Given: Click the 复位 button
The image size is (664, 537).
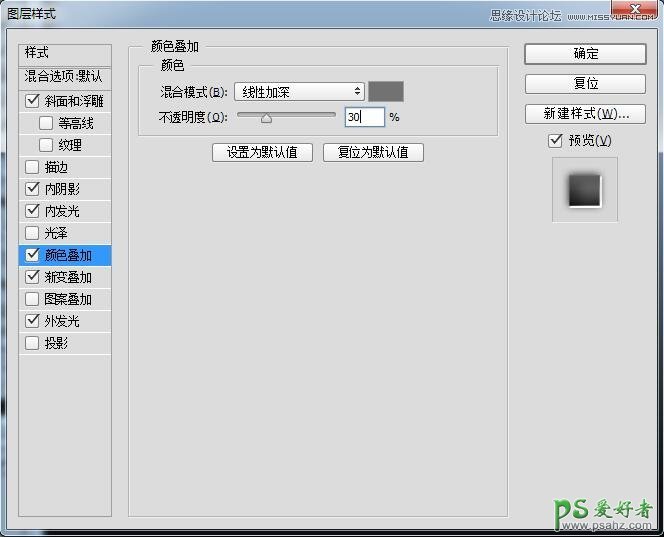Looking at the screenshot, I should click(585, 84).
